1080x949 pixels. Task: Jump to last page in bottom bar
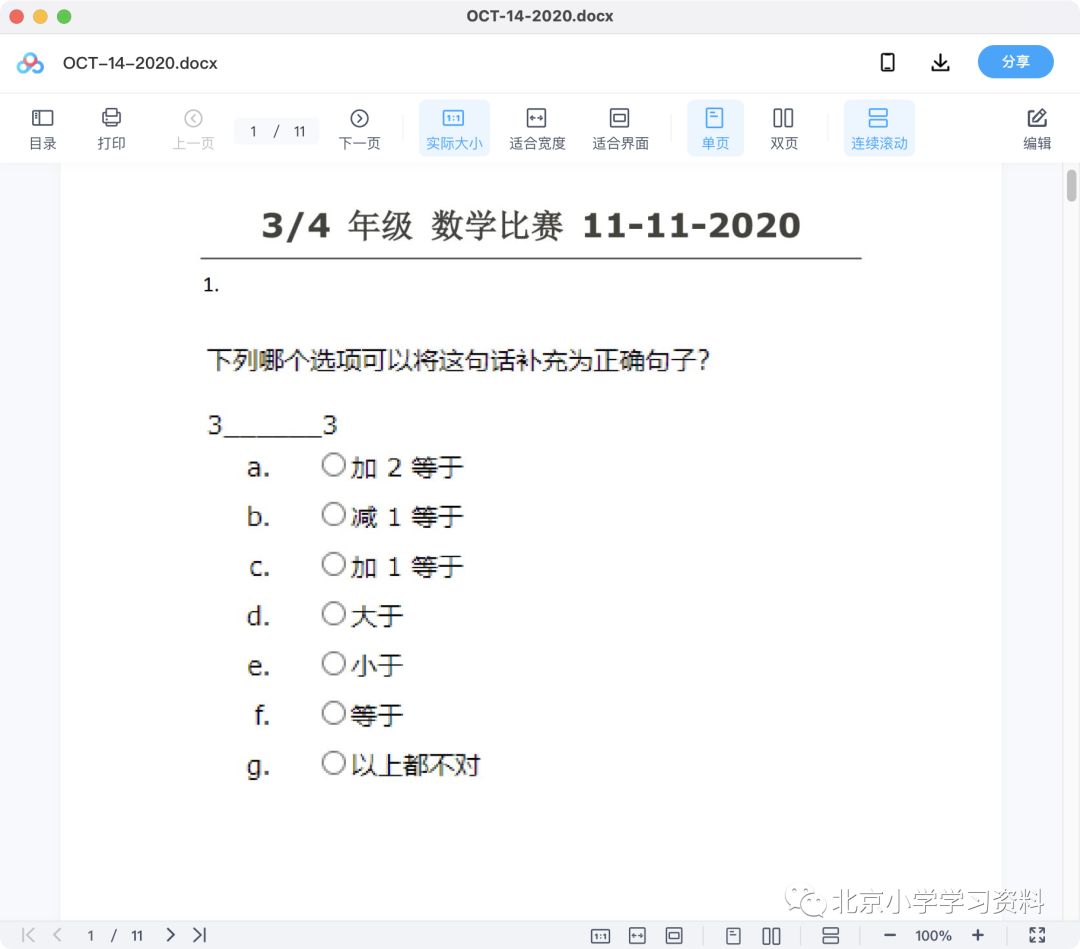[200, 935]
